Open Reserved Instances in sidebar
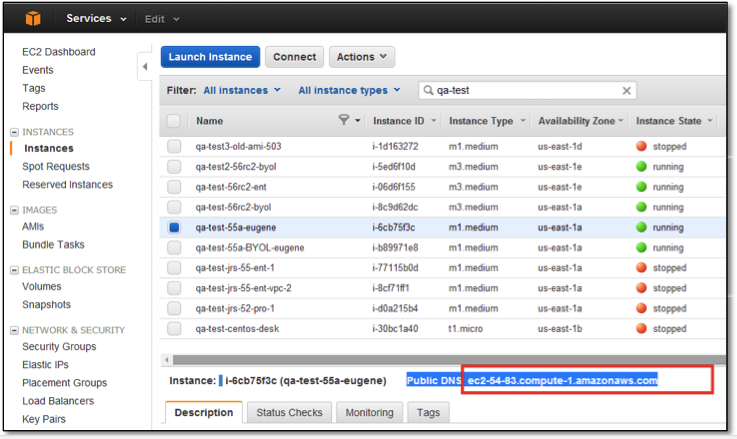The width and height of the screenshot is (737, 439). click(68, 185)
